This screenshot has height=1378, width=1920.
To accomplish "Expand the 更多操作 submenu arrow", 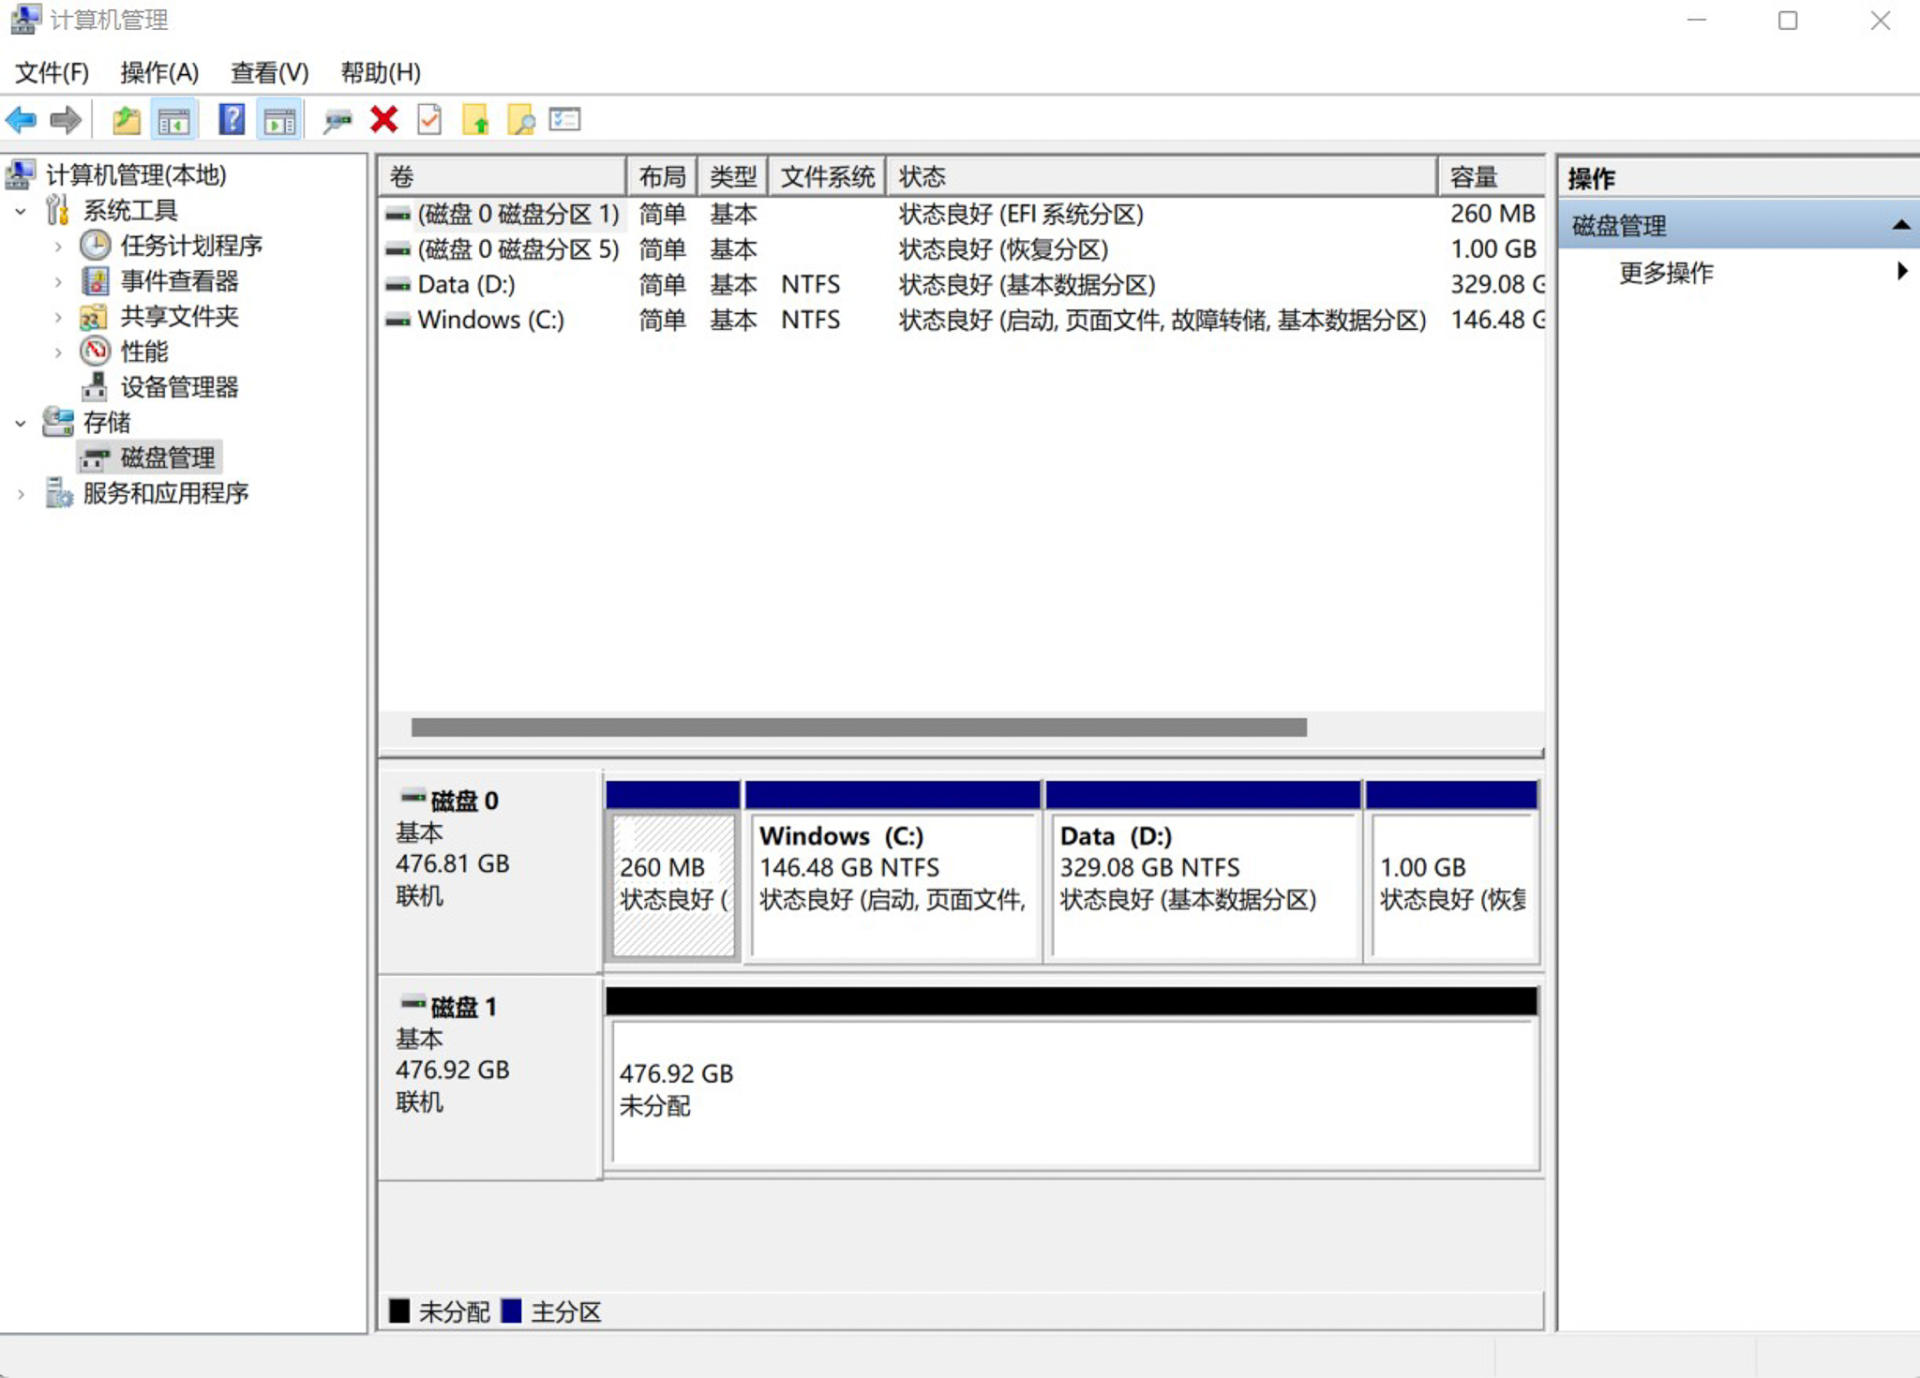I will [x=1901, y=271].
